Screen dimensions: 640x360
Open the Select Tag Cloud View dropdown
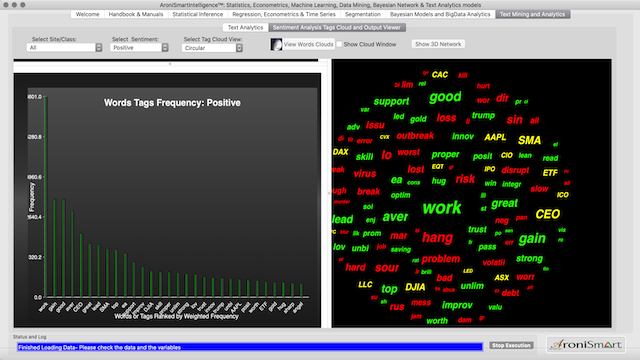tap(212, 48)
